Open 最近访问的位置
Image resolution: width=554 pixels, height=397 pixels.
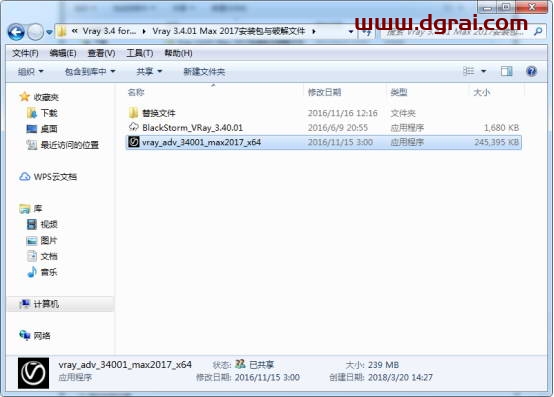point(70,145)
